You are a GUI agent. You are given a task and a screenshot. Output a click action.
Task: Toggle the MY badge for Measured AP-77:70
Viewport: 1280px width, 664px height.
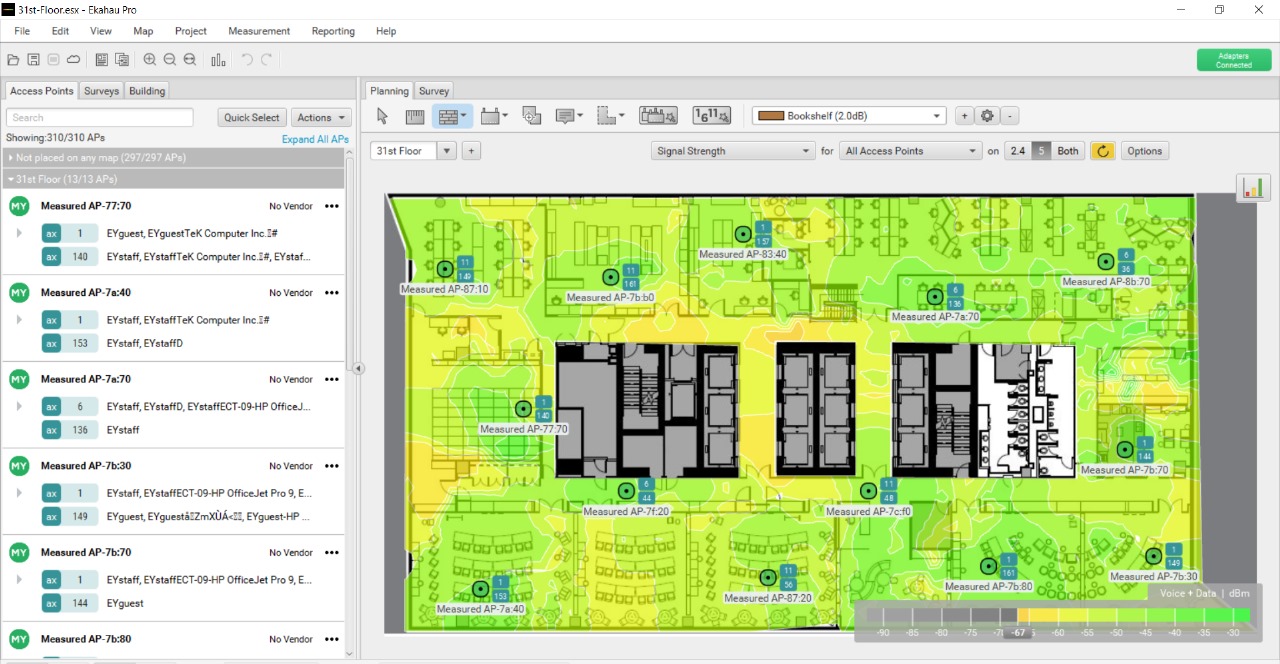pos(19,206)
